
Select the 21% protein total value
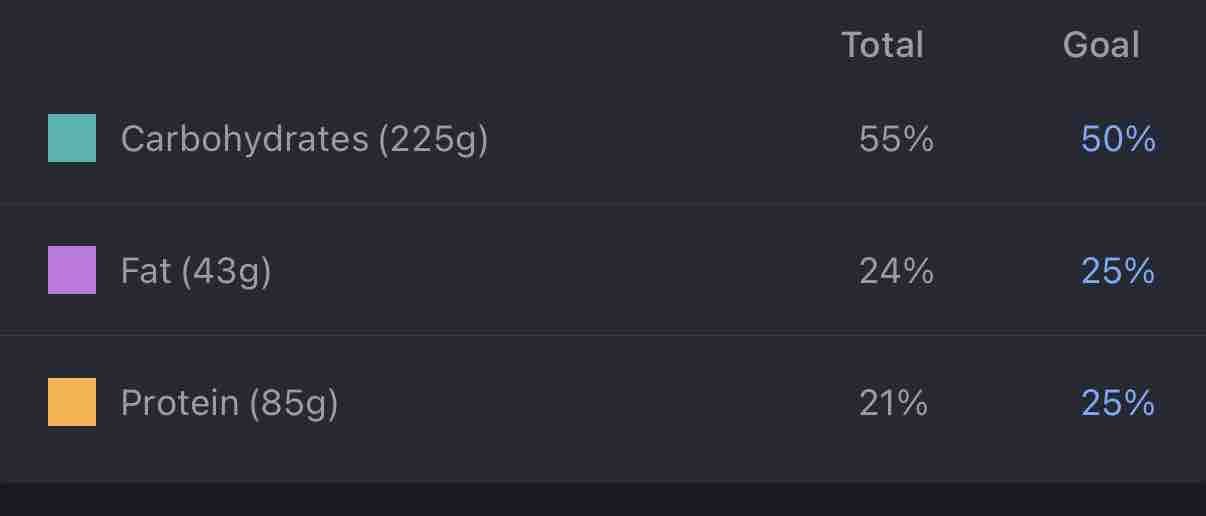(x=893, y=403)
